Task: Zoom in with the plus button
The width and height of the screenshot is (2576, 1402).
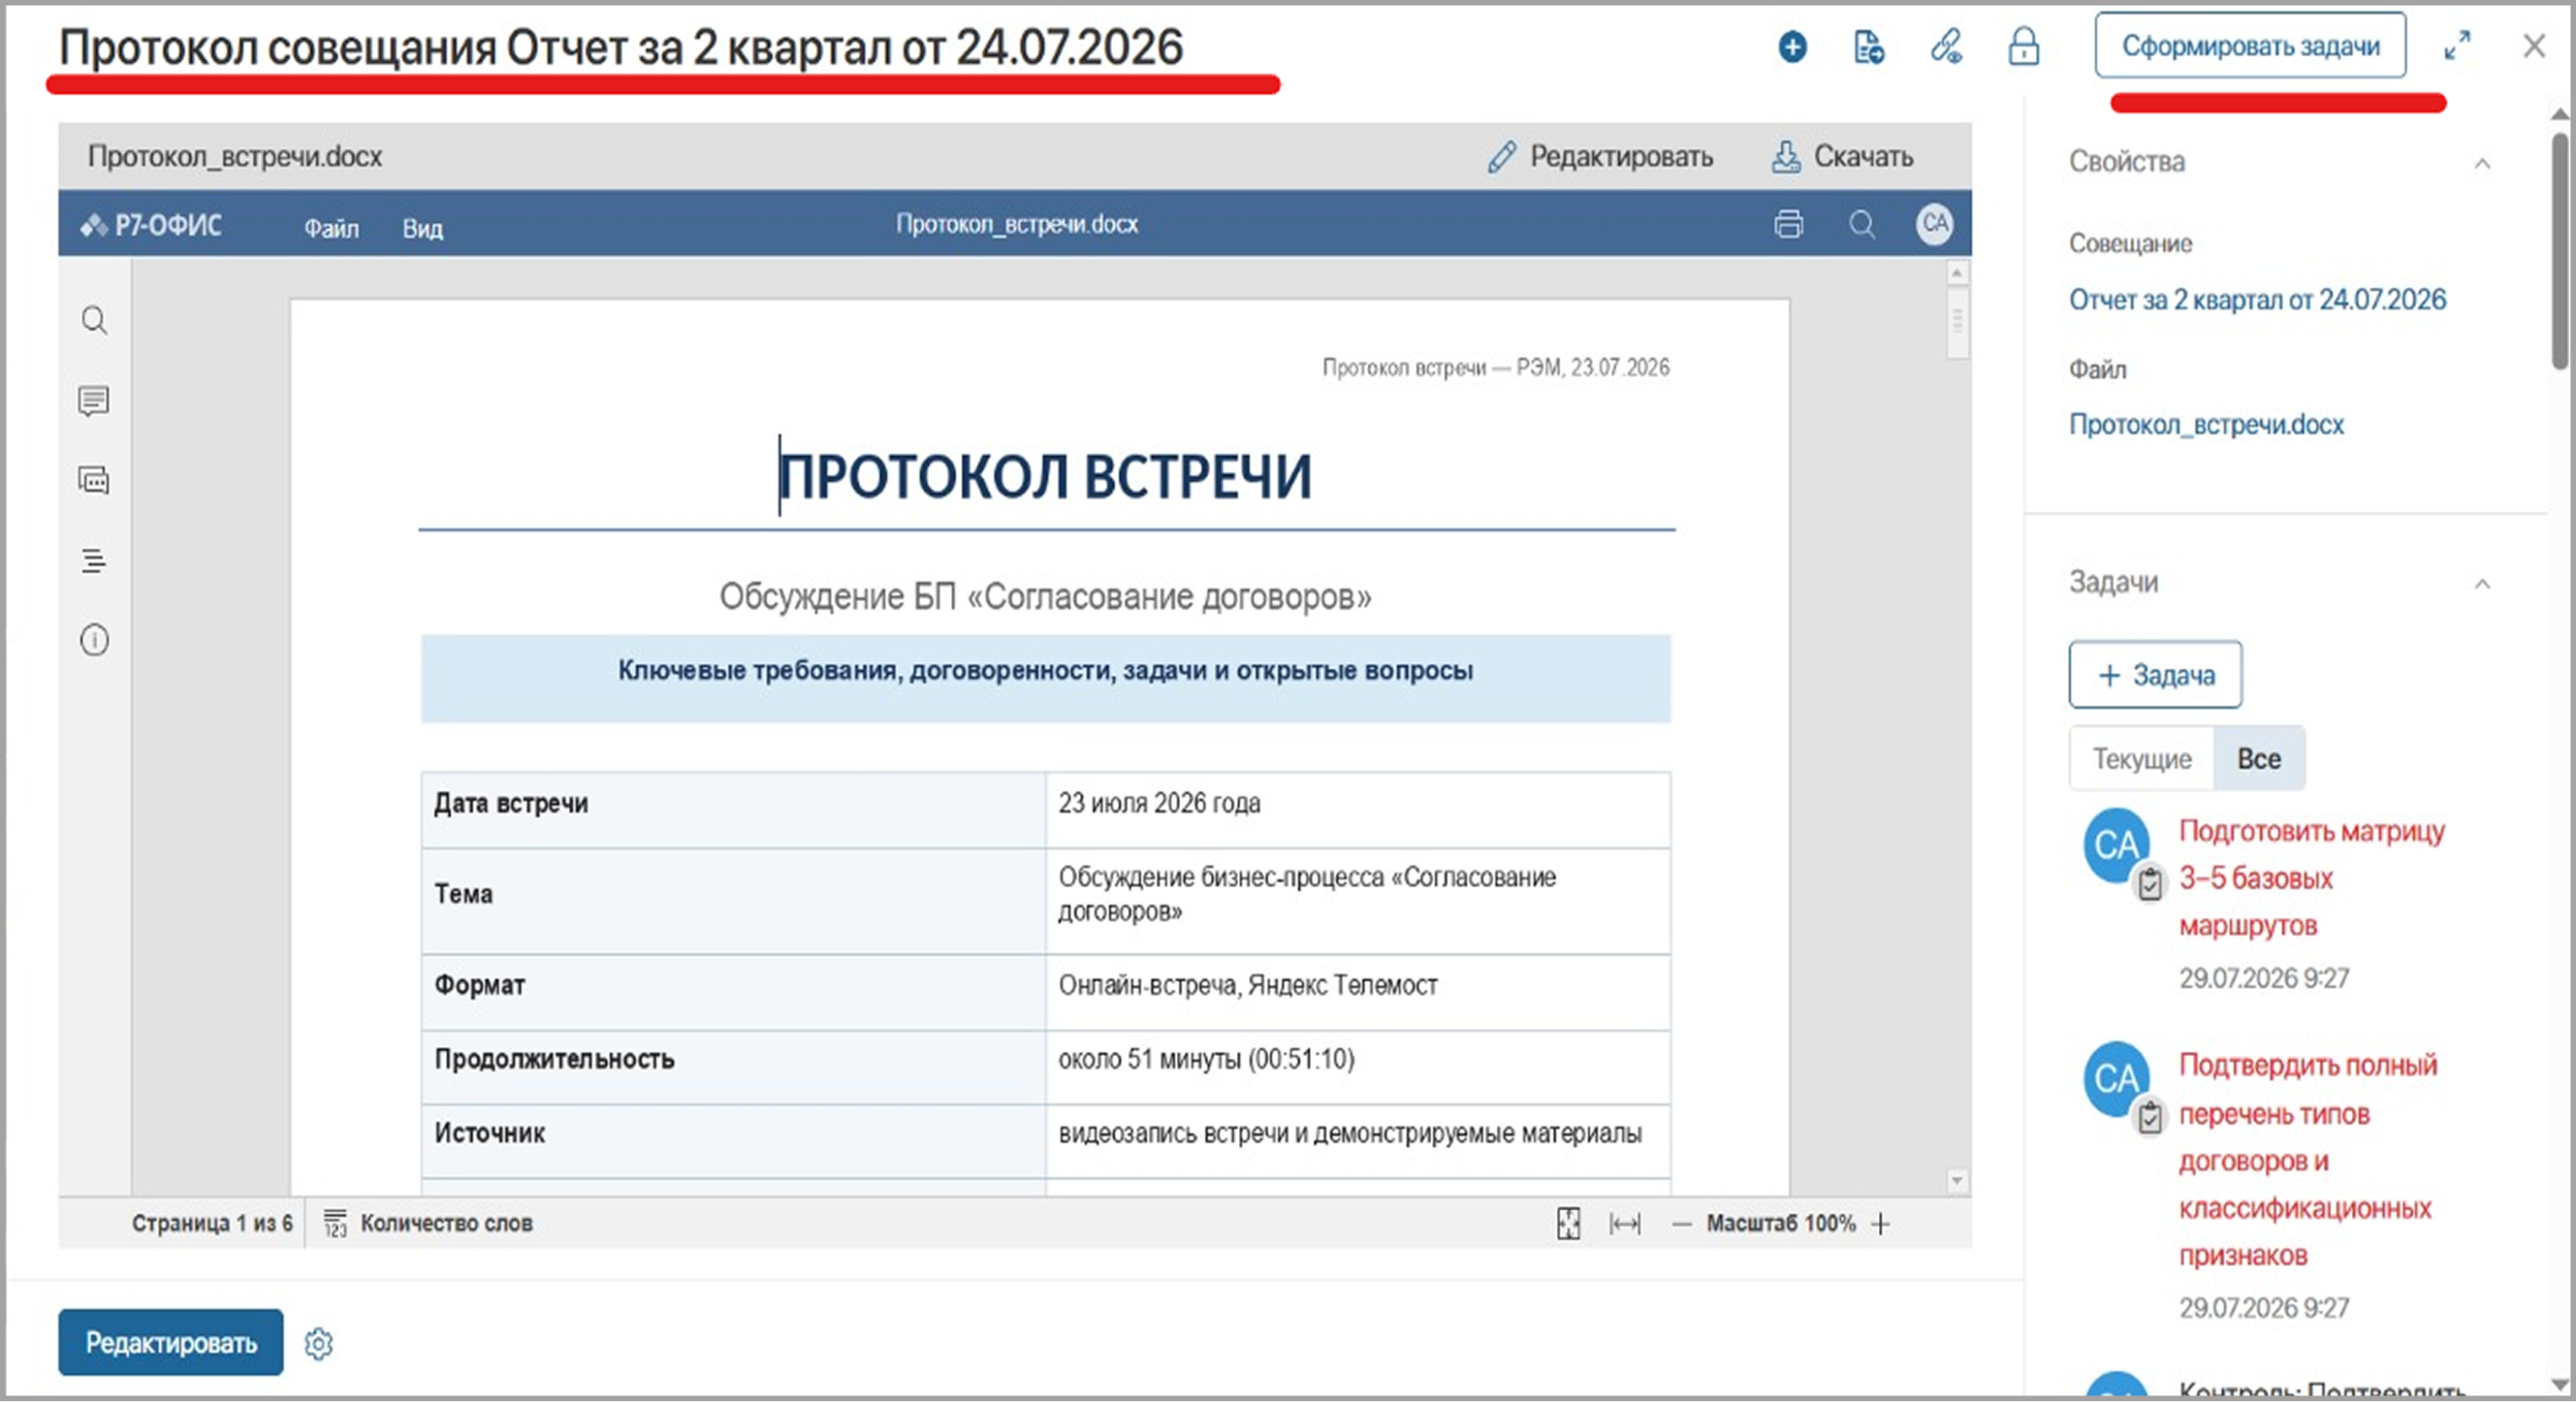Action: pyautogui.click(x=1881, y=1224)
